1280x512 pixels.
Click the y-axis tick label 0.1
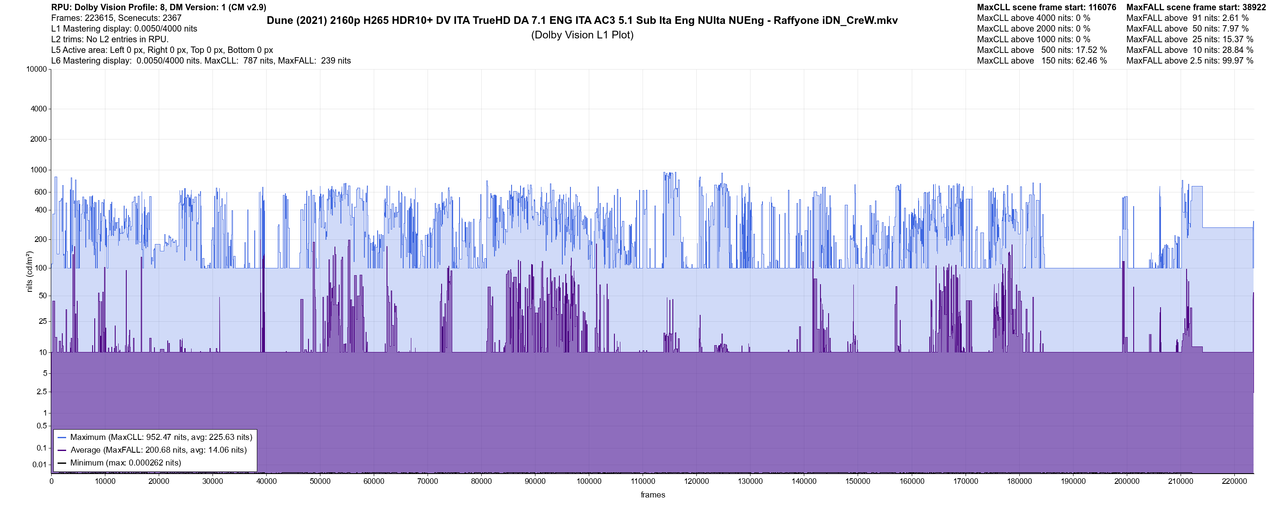pos(41,449)
